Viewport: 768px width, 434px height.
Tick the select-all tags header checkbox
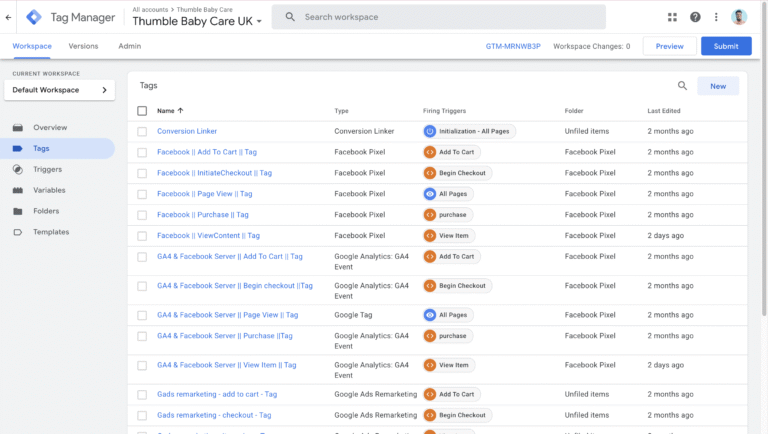pyautogui.click(x=142, y=111)
